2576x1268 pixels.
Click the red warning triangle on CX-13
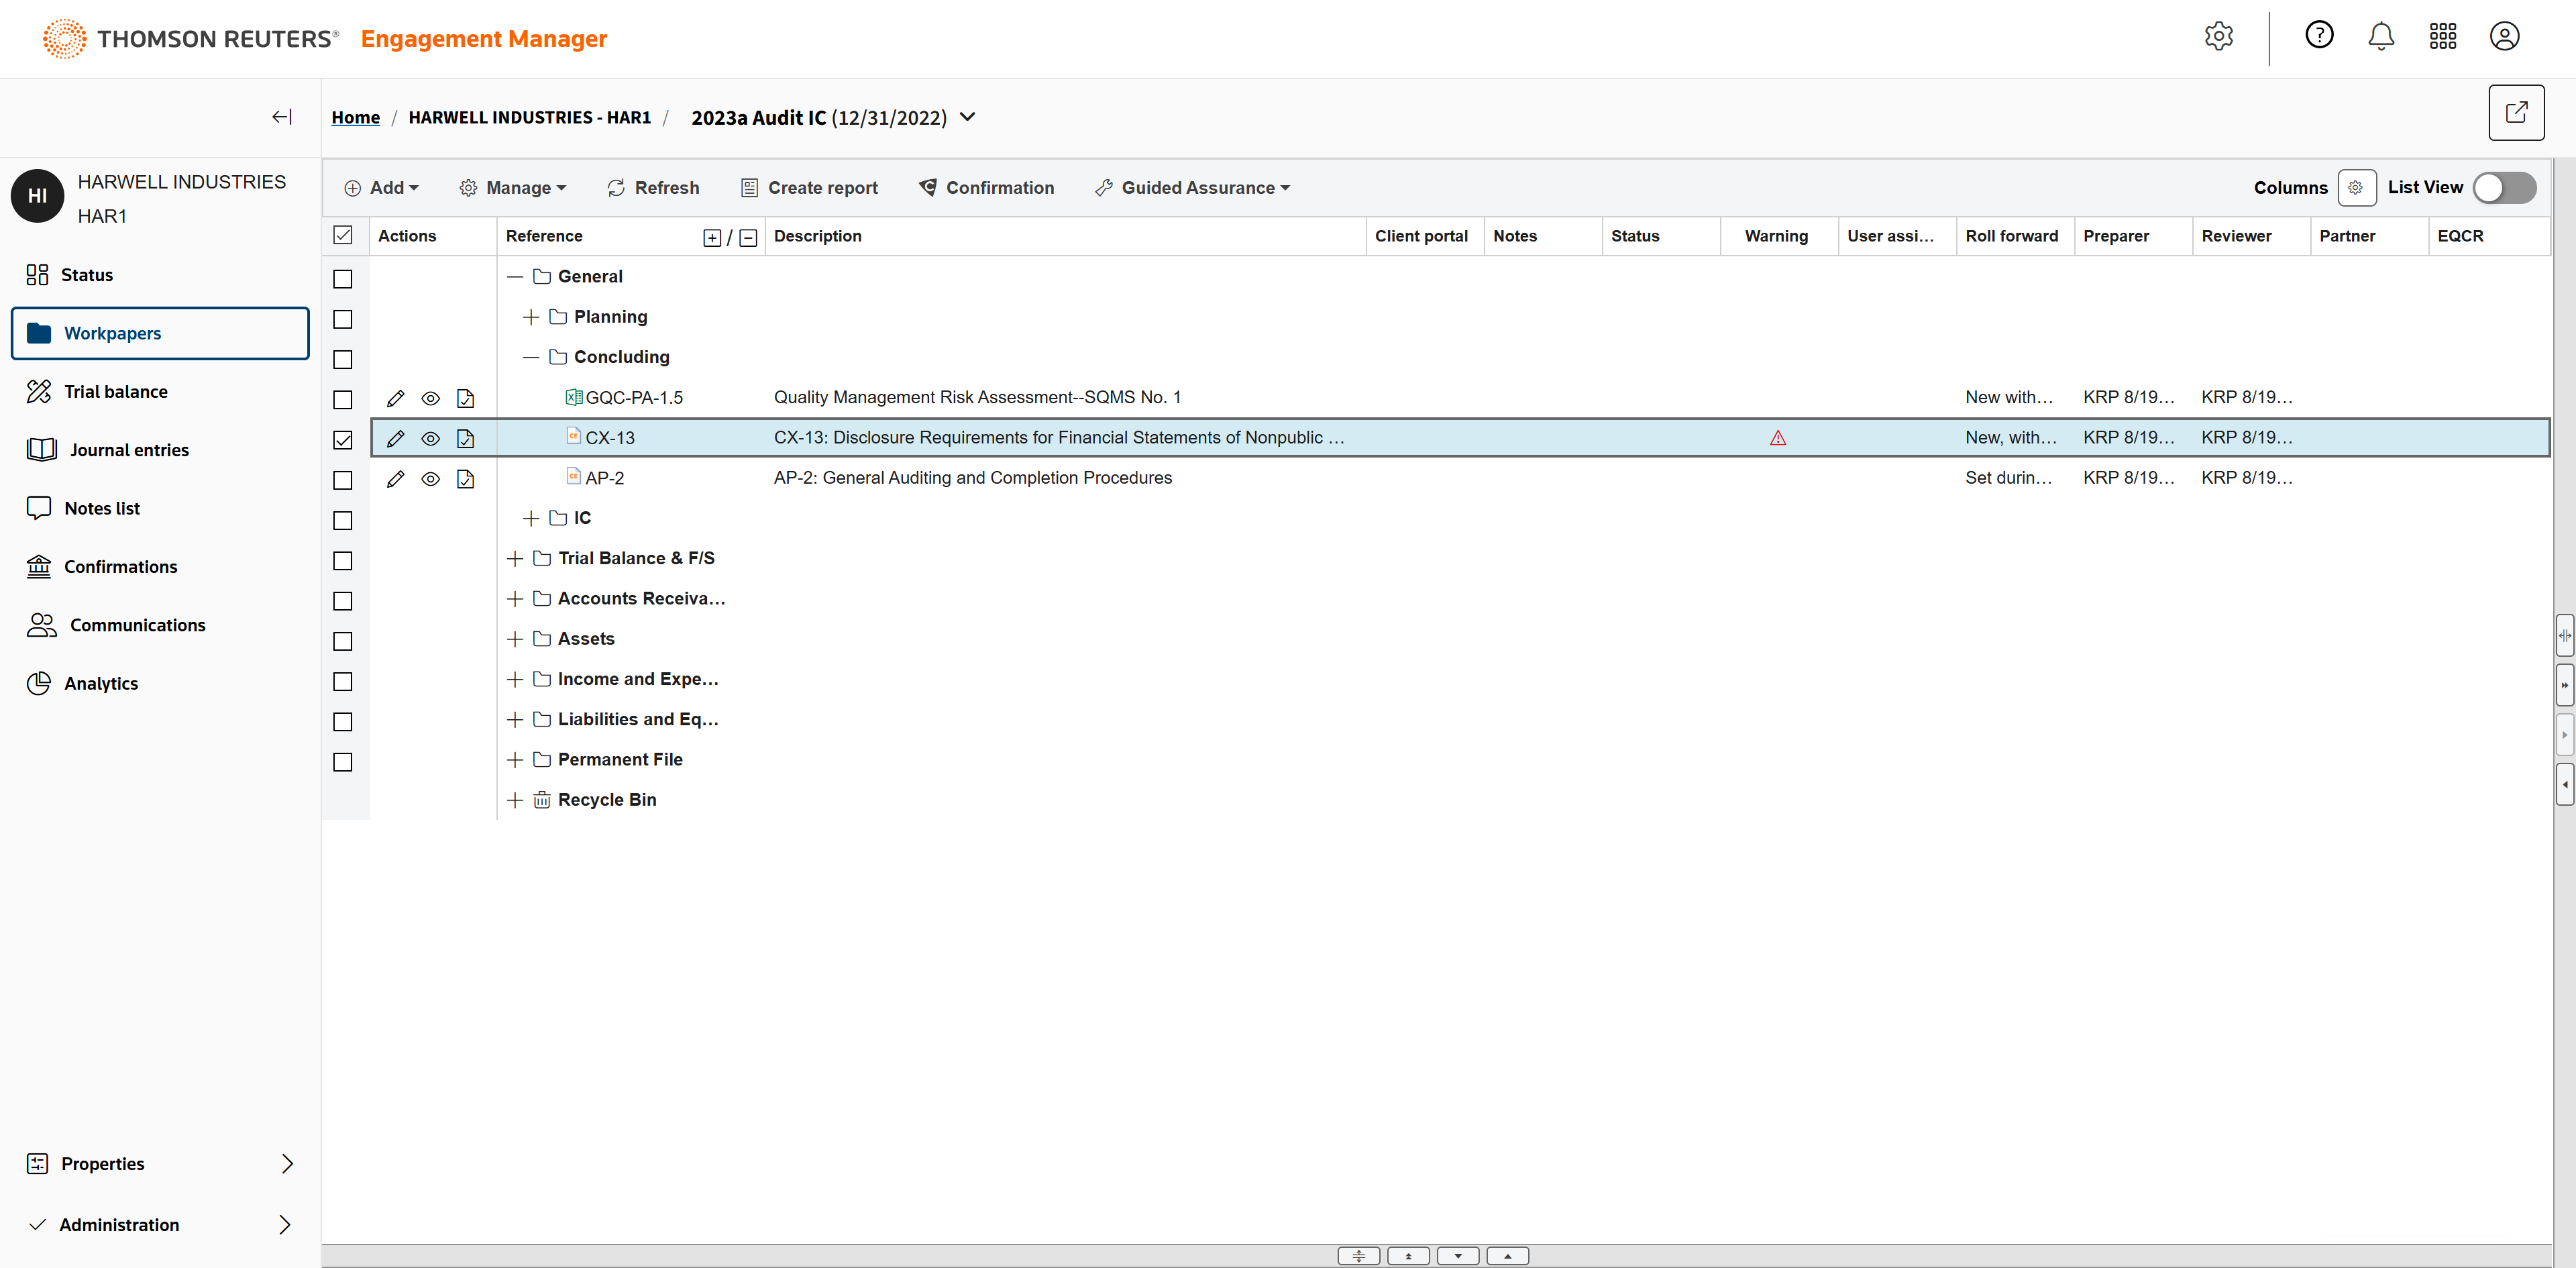tap(1777, 438)
